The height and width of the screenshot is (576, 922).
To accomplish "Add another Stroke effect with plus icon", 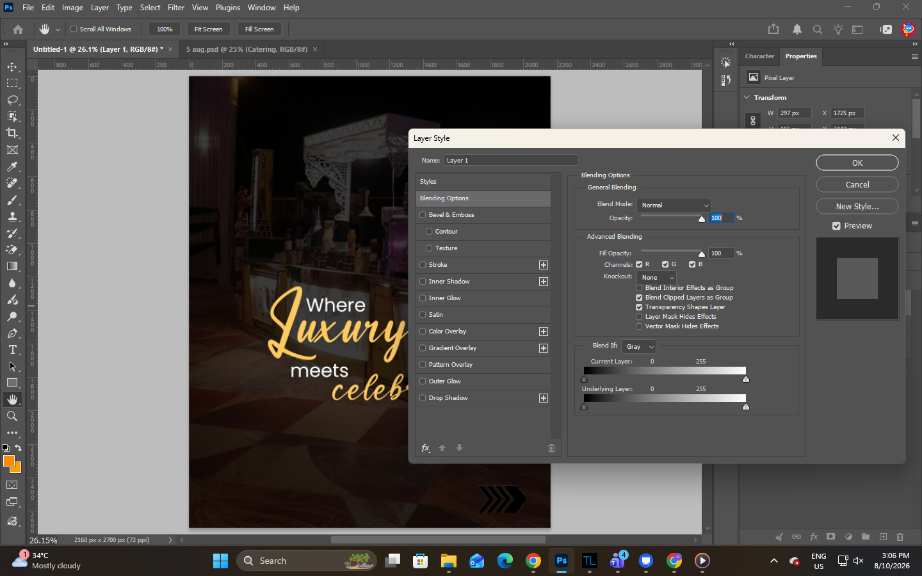I will [543, 265].
